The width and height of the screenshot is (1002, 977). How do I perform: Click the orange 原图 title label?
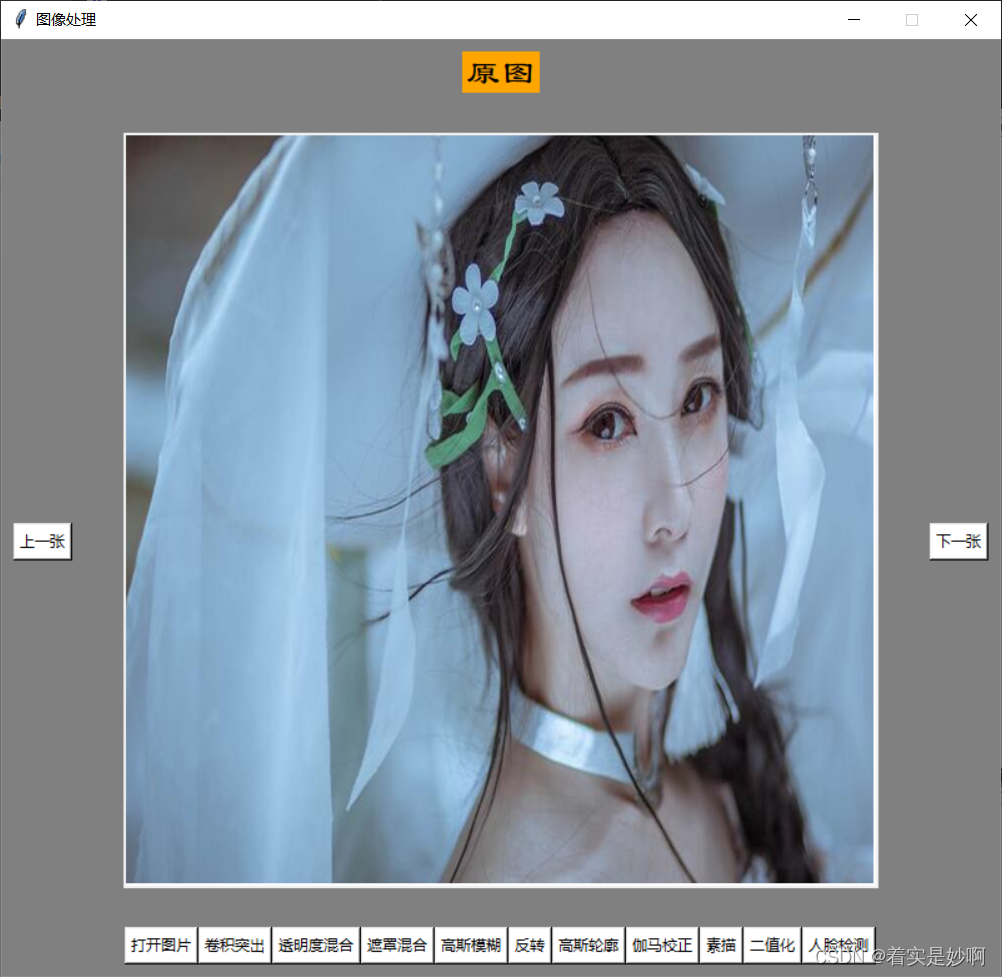[500, 72]
